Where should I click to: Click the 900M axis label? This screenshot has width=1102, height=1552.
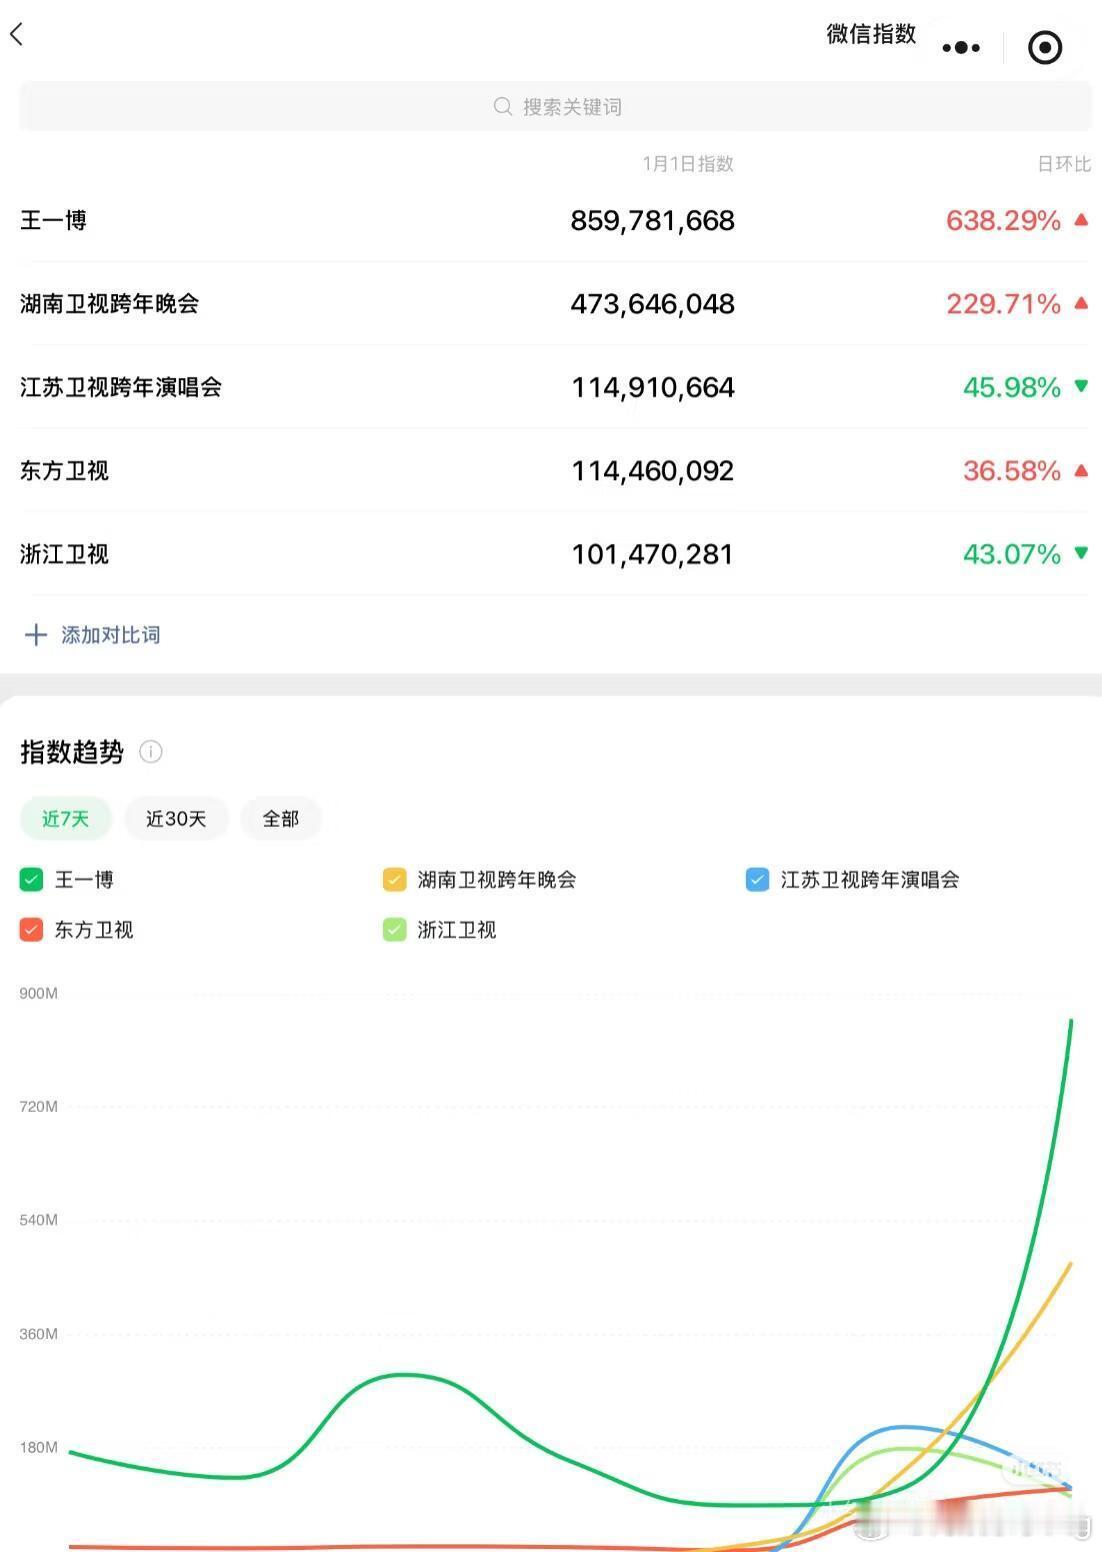(39, 993)
